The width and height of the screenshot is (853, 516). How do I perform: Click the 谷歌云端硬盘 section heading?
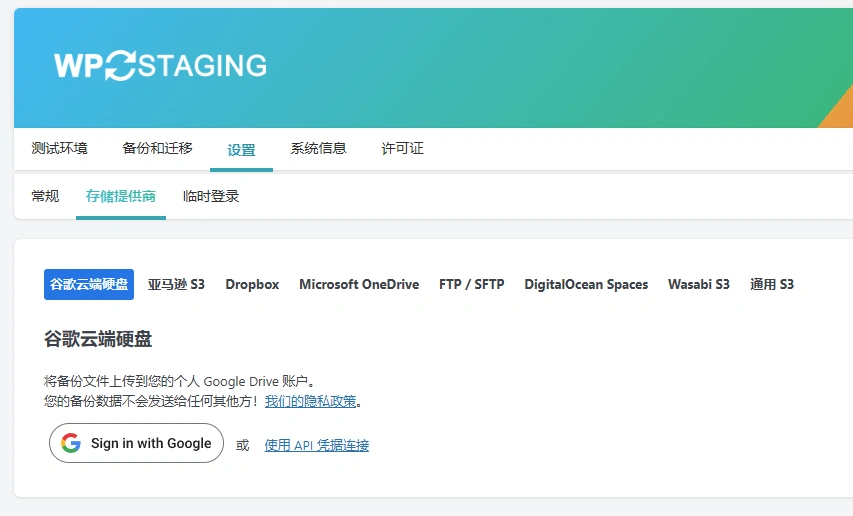pos(98,339)
